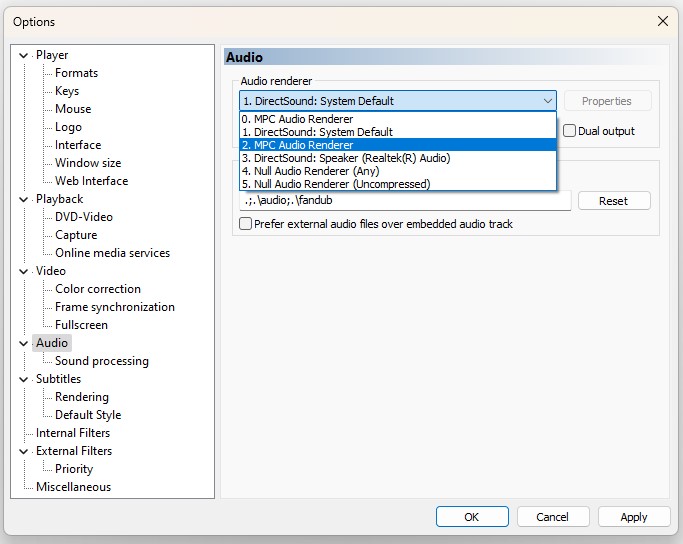Select Rendering under Subtitles

[x=82, y=397]
